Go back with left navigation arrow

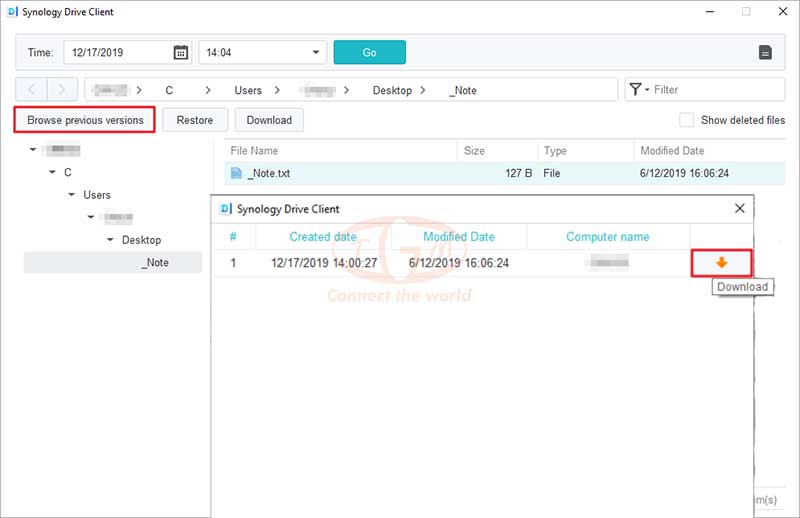32,90
